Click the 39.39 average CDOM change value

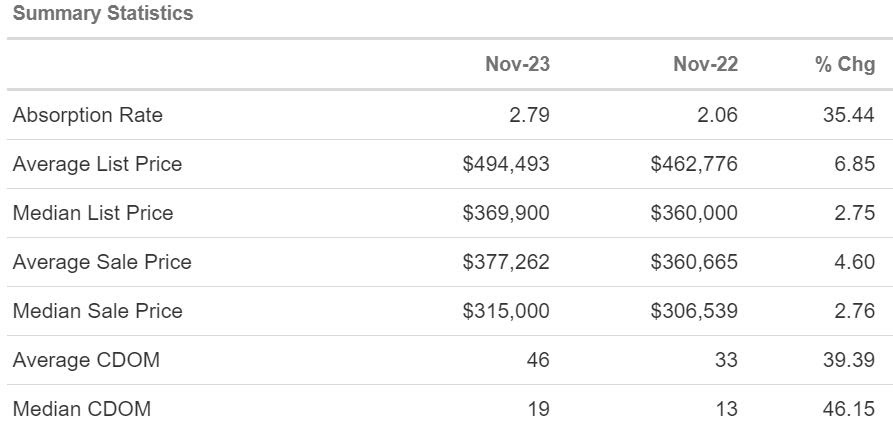point(848,360)
